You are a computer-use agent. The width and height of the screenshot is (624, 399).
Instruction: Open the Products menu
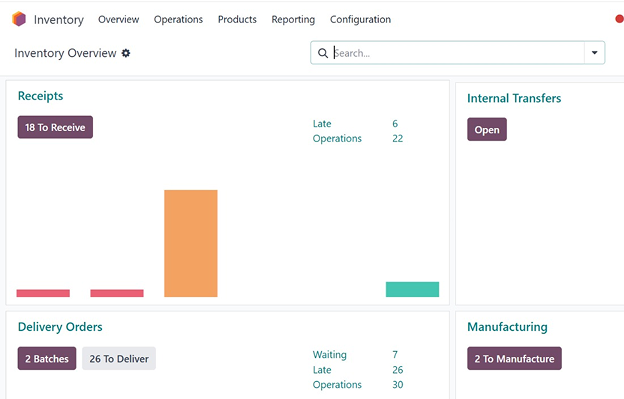point(237,19)
